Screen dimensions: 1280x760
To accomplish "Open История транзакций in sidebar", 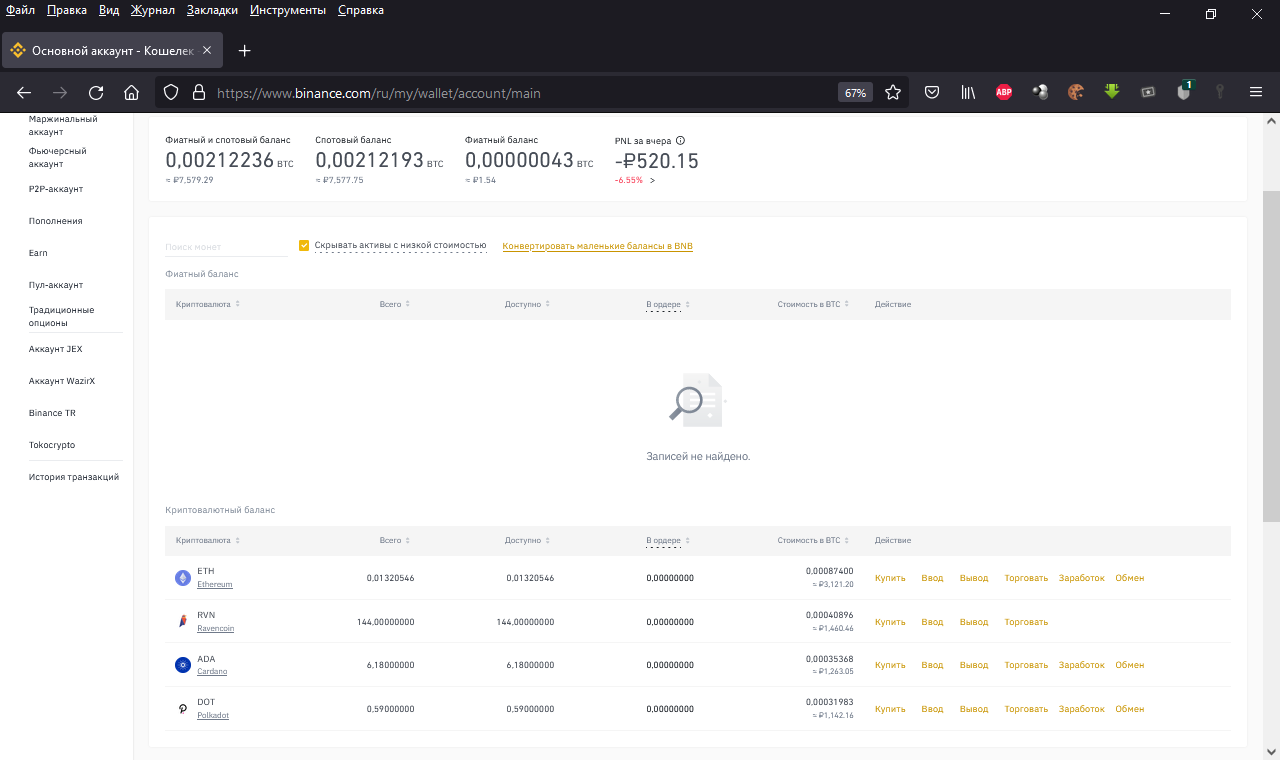I will 74,477.
